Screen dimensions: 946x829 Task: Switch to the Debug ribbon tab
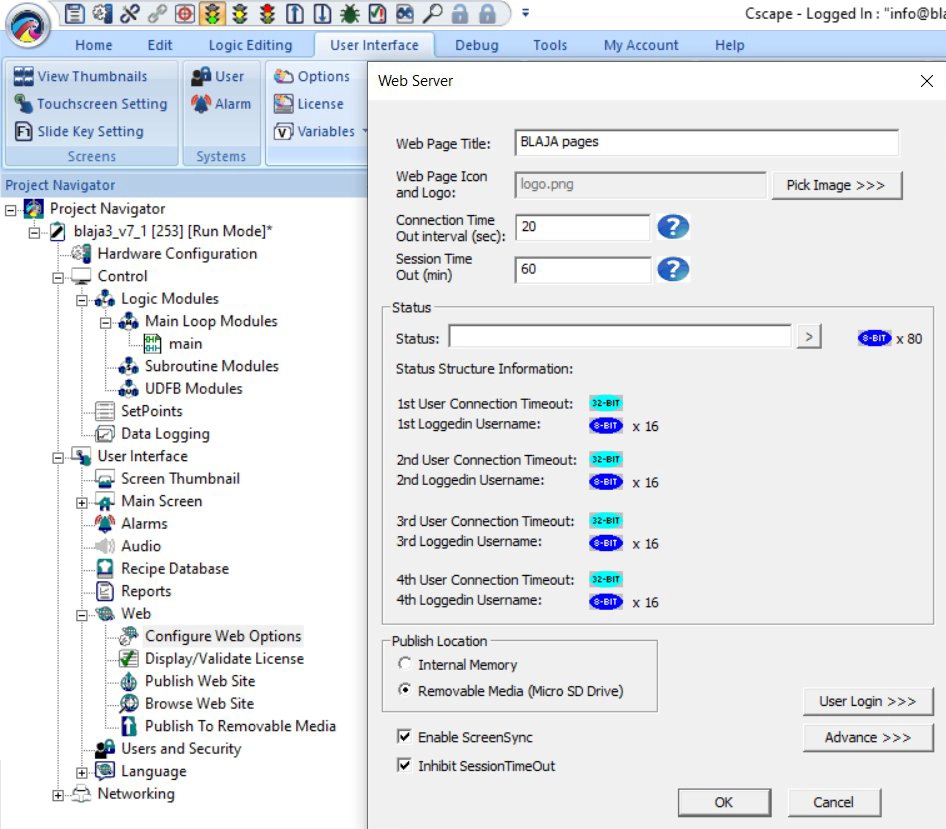[476, 45]
